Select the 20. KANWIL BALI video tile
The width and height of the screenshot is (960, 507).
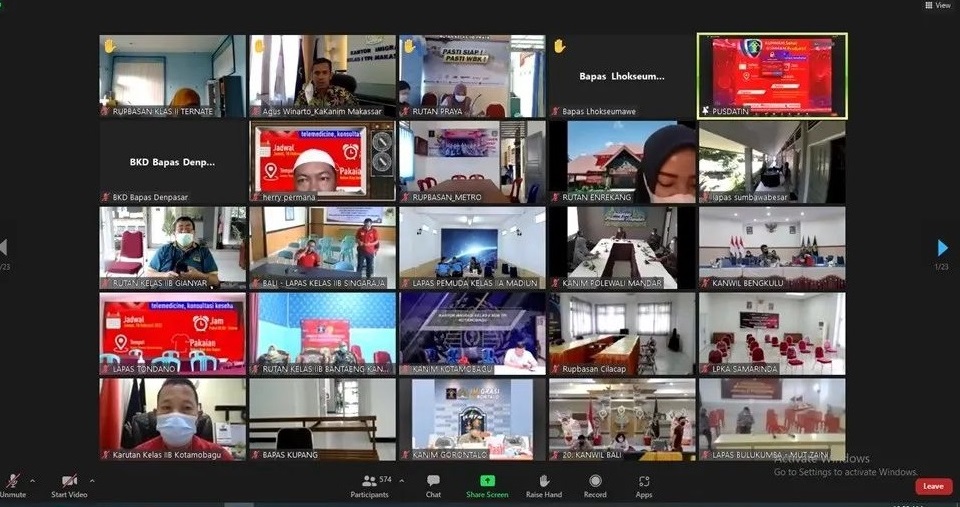point(622,419)
